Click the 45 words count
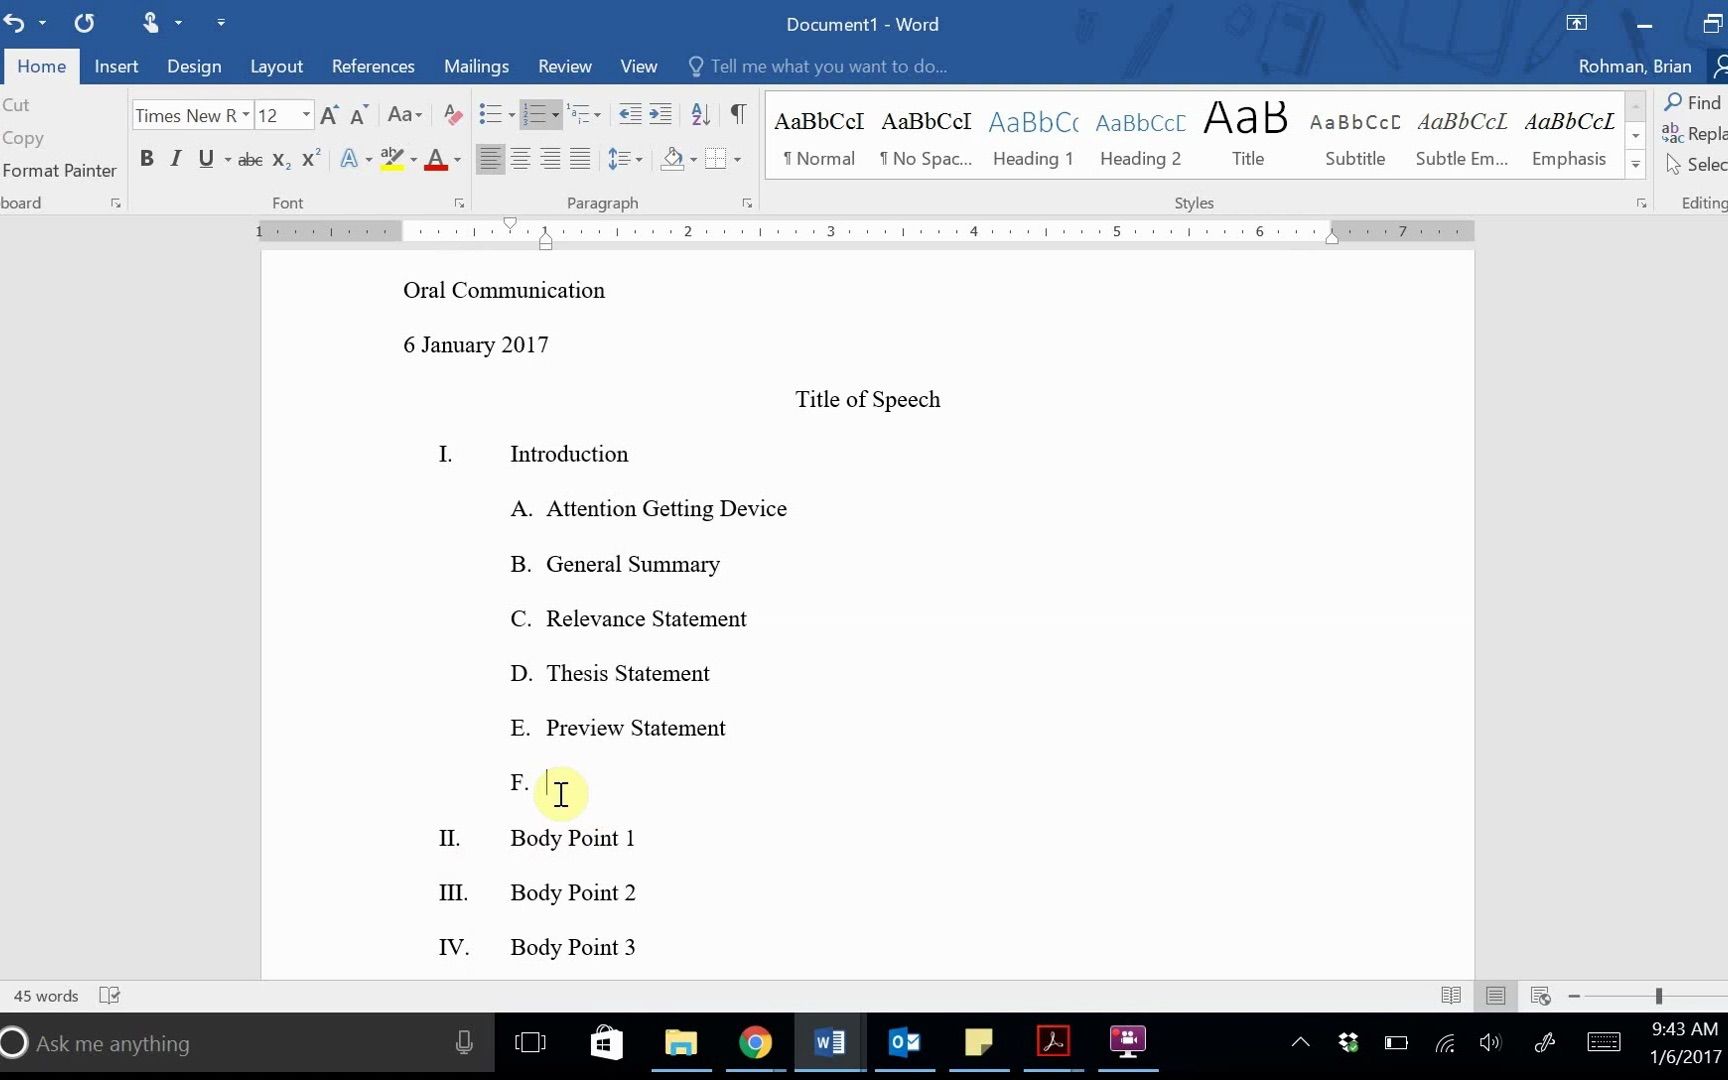Screen dimensions: 1728x1080 (46, 996)
